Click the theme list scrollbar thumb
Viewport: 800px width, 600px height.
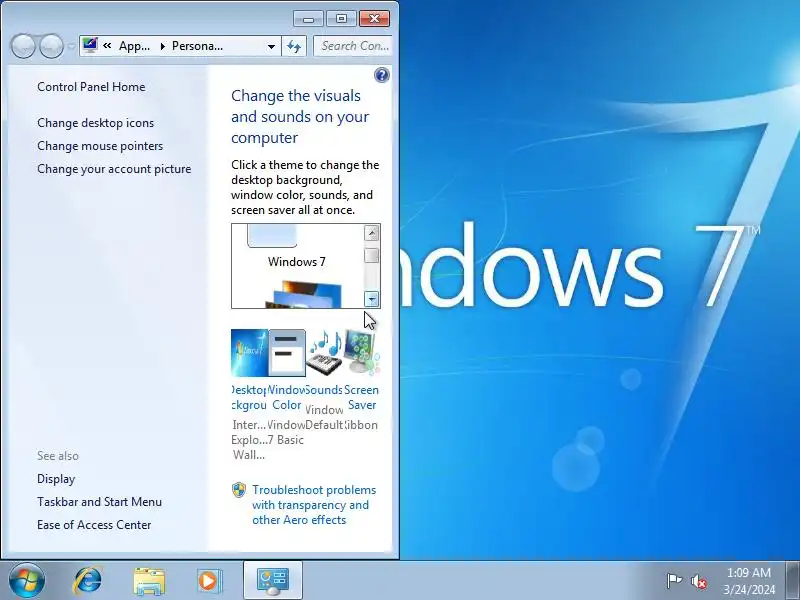point(372,255)
